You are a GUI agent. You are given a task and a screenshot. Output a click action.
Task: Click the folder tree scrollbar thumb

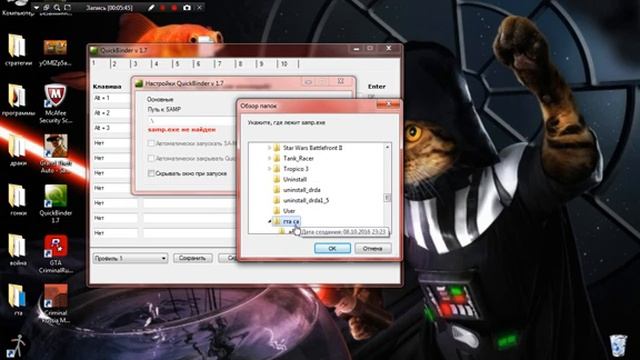tap(387, 198)
